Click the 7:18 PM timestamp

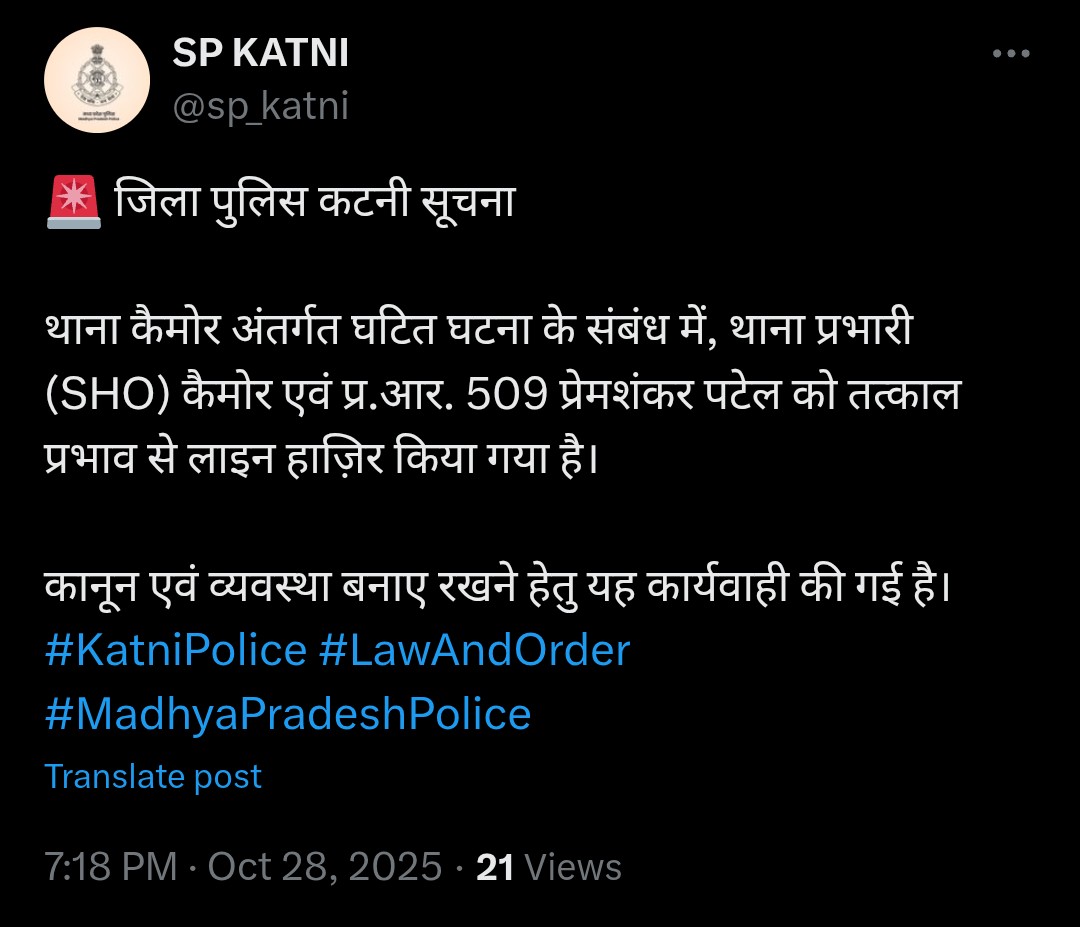pos(110,867)
